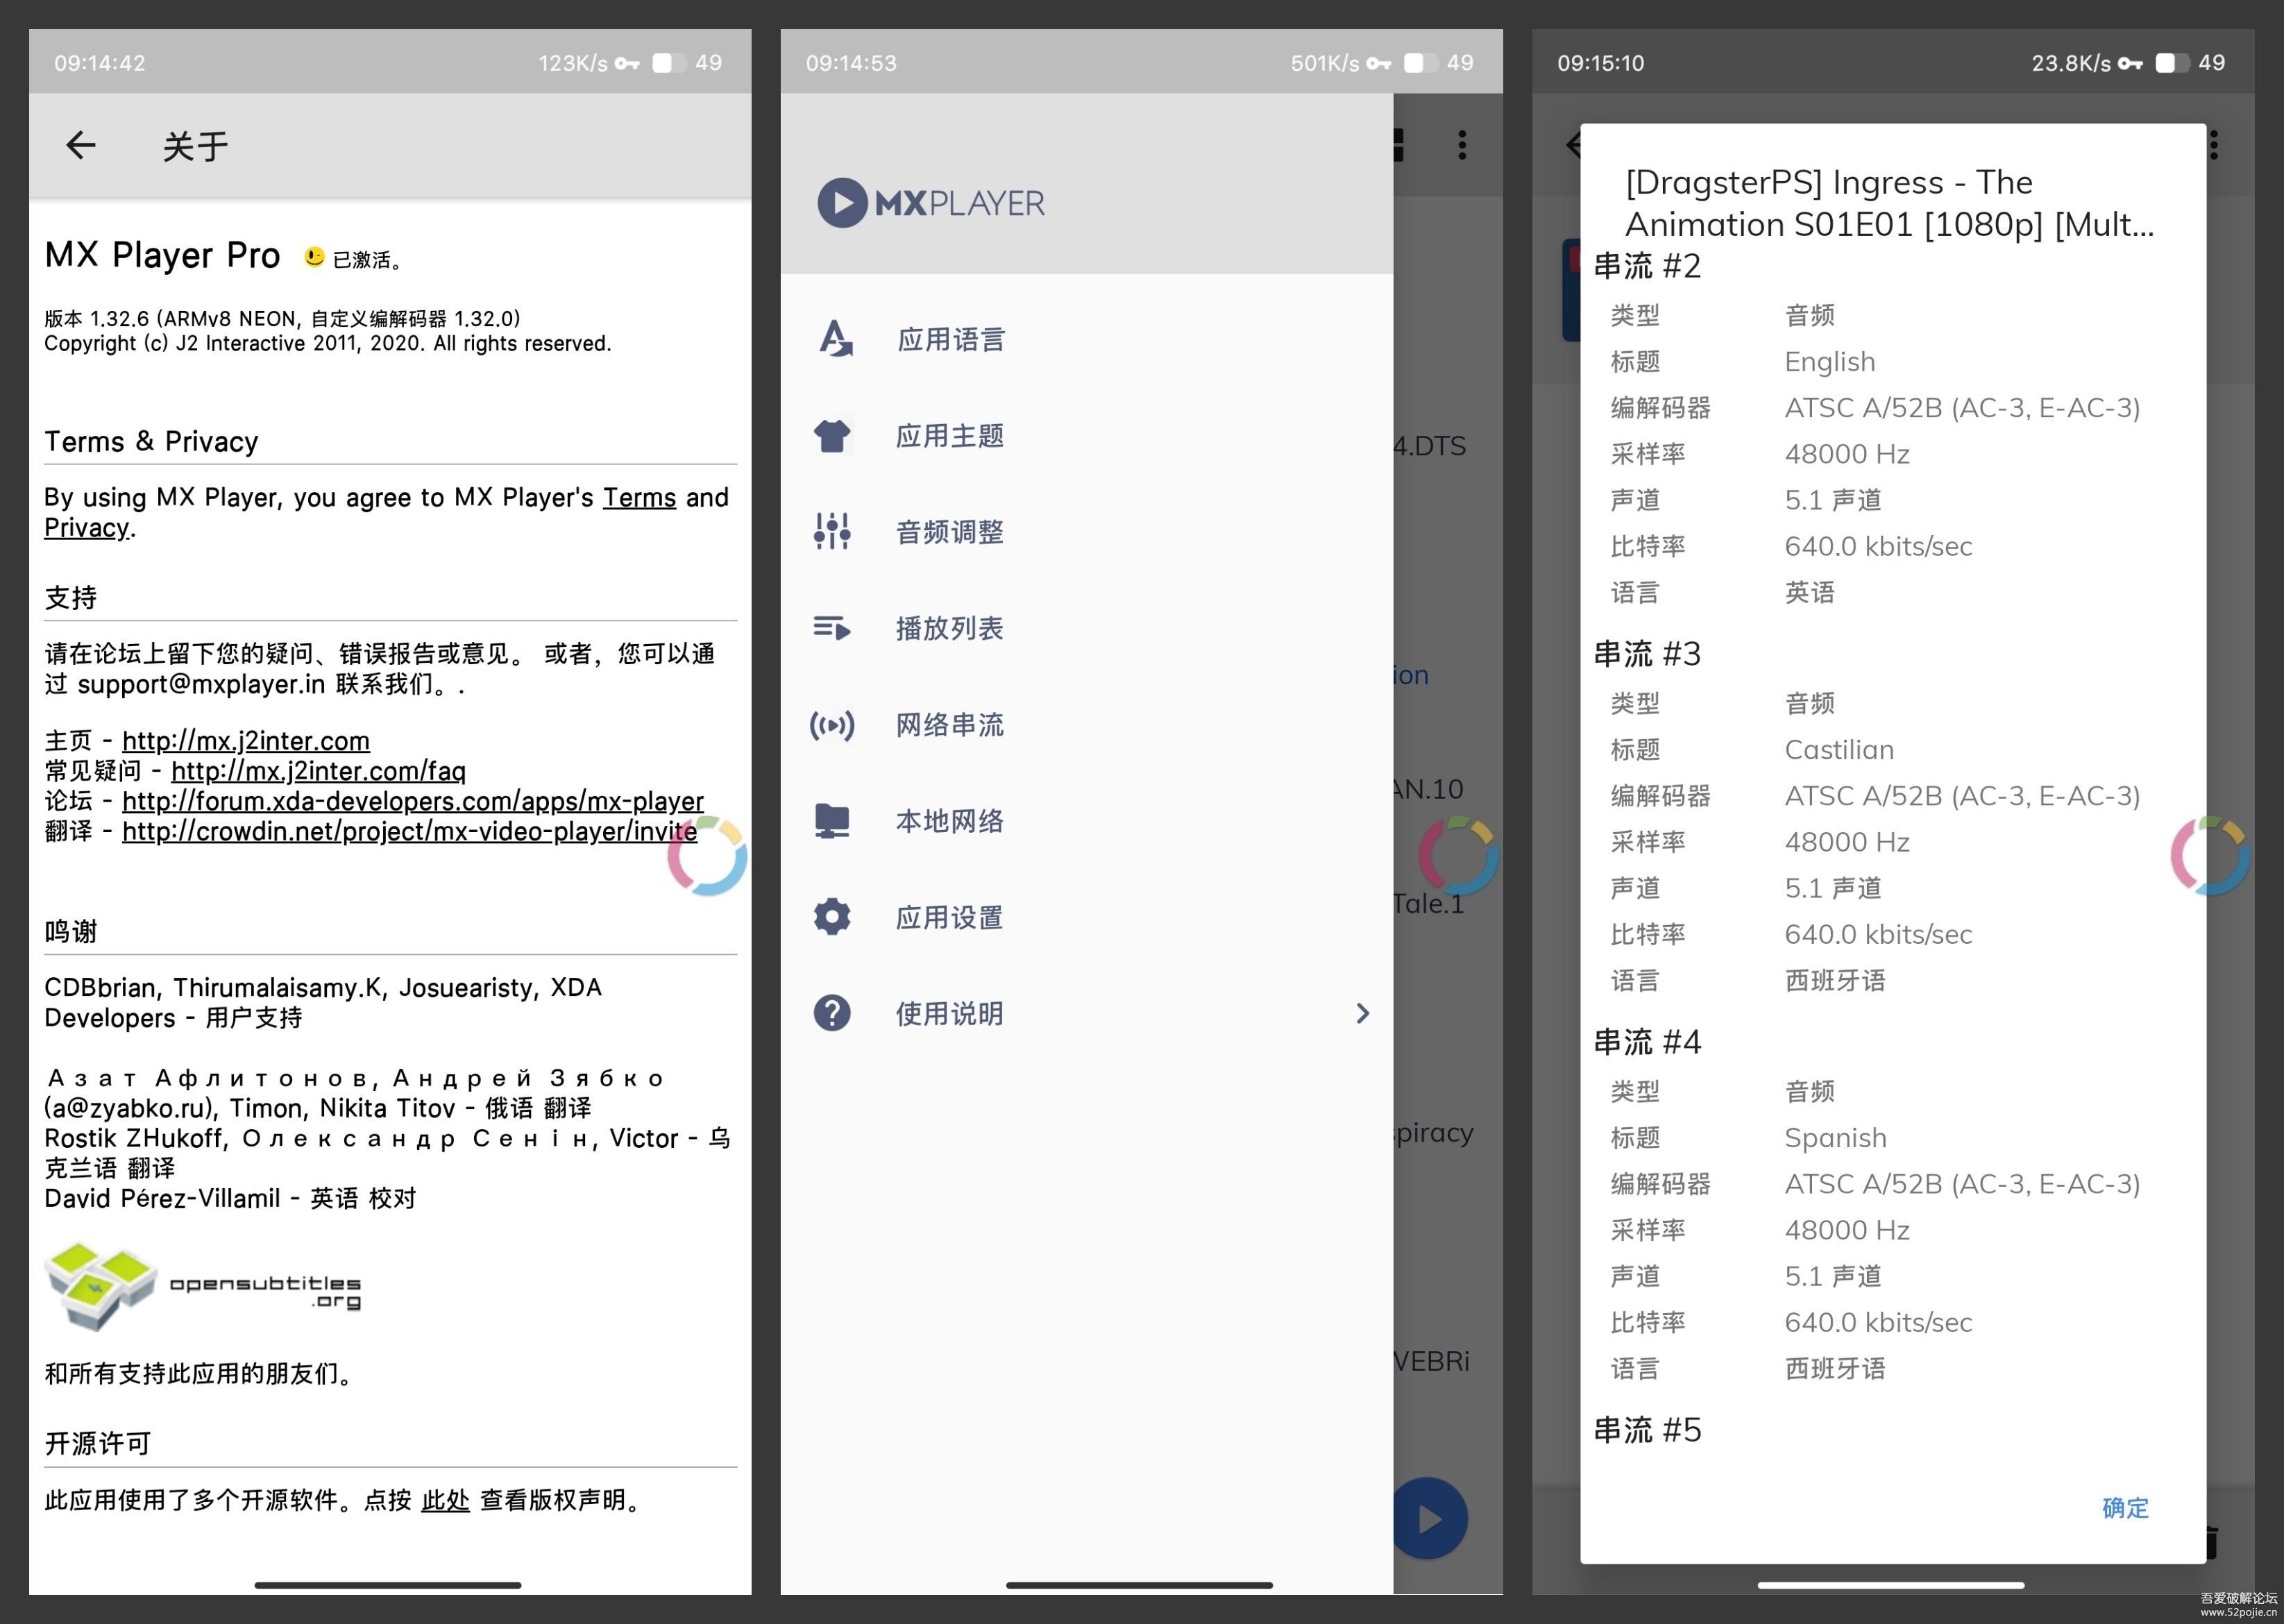This screenshot has height=1624, width=2284.
Task: Open the XDA developers forum link
Action: (412, 801)
